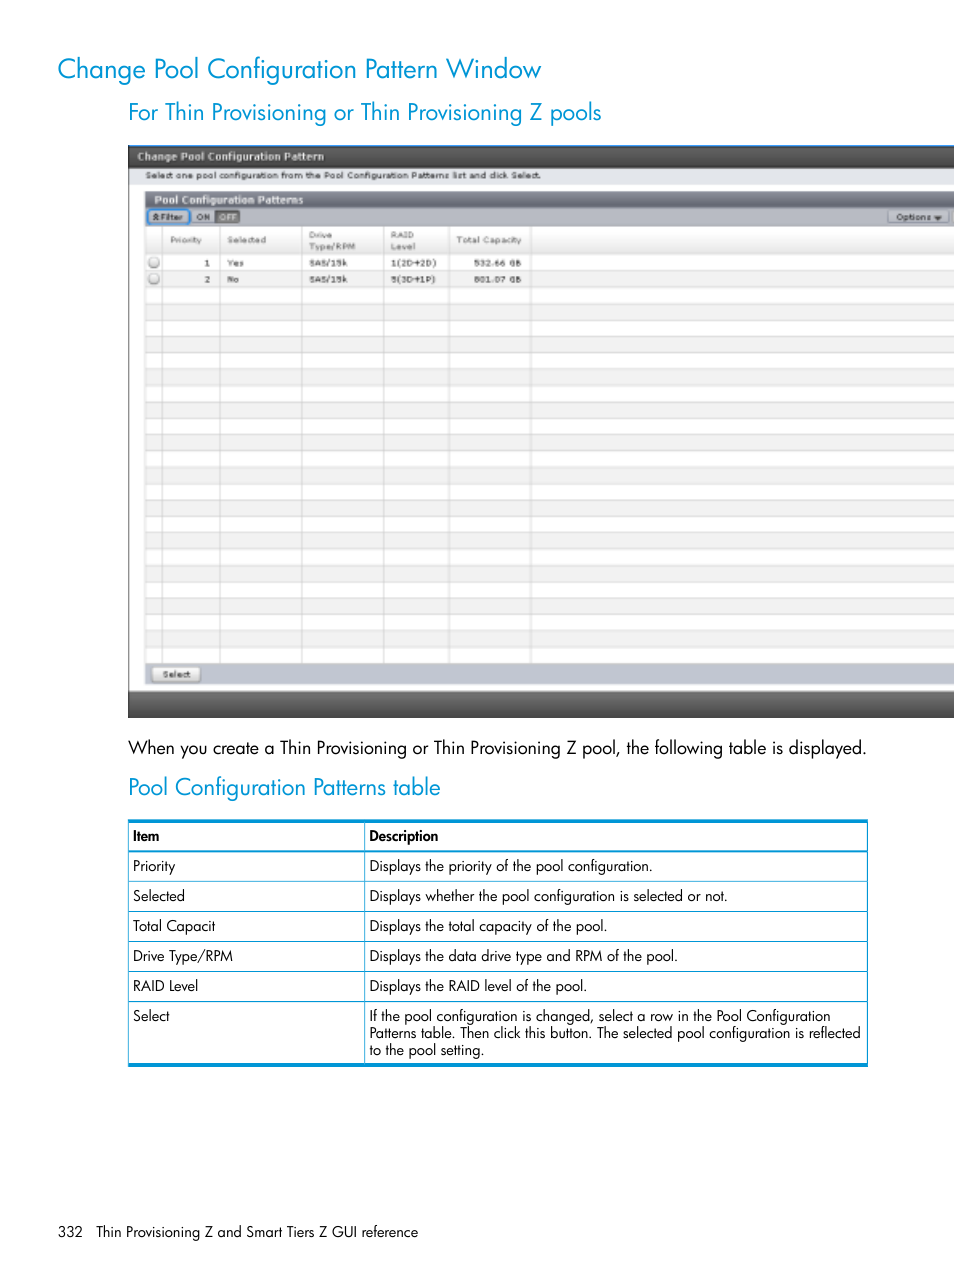Click the 'Pool Configuration Patterns table' heading

284,788
